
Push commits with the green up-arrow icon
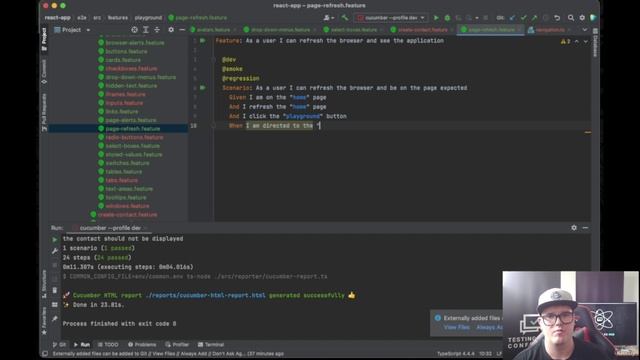[534, 18]
